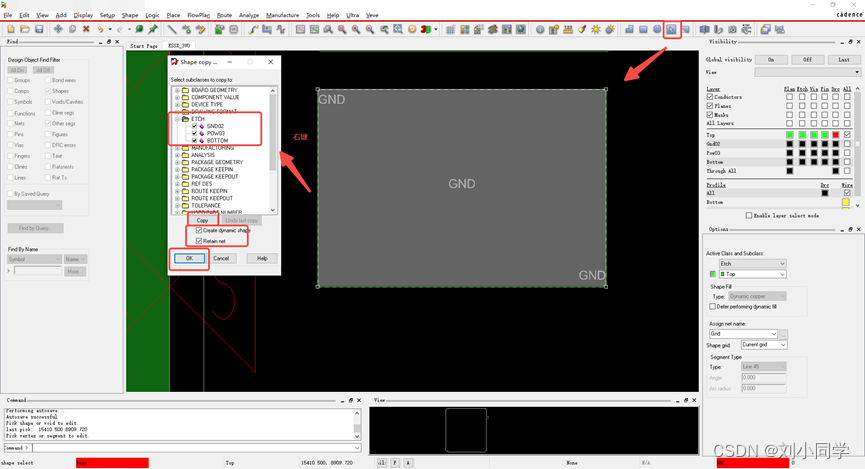The image size is (865, 469).
Task: Expand the BOARD GEOMETRY tree folder
Action: tap(177, 90)
